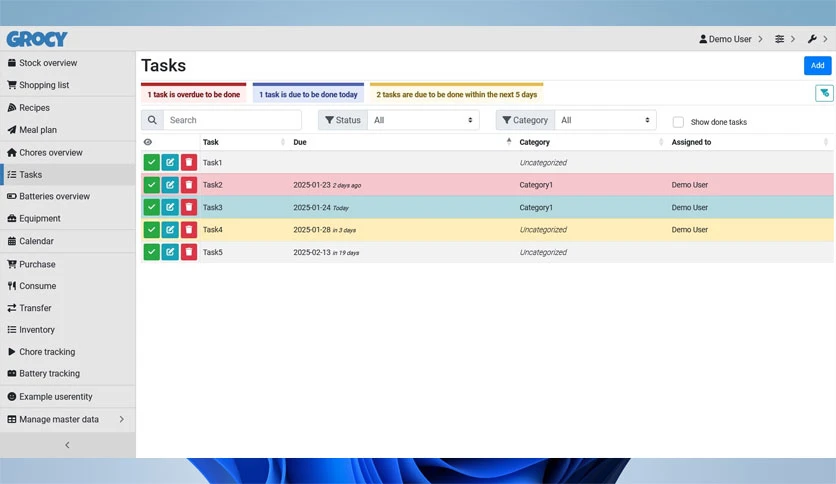Image resolution: width=836 pixels, height=484 pixels.
Task: Open the Status filter dropdown
Action: pos(423,120)
